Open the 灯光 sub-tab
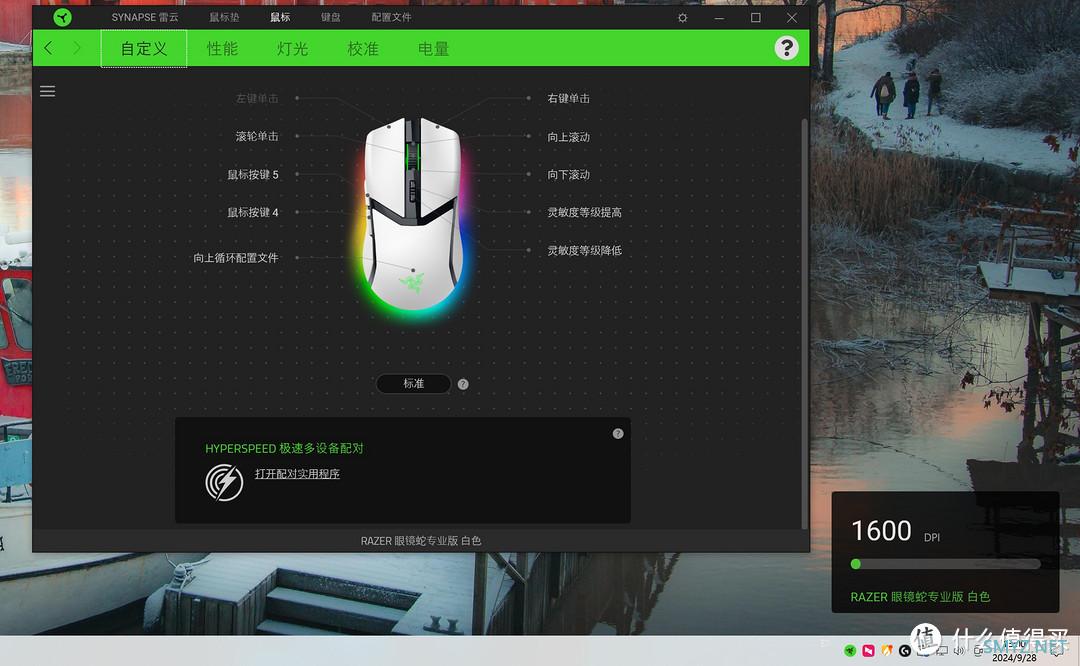1080x666 pixels. (x=292, y=49)
